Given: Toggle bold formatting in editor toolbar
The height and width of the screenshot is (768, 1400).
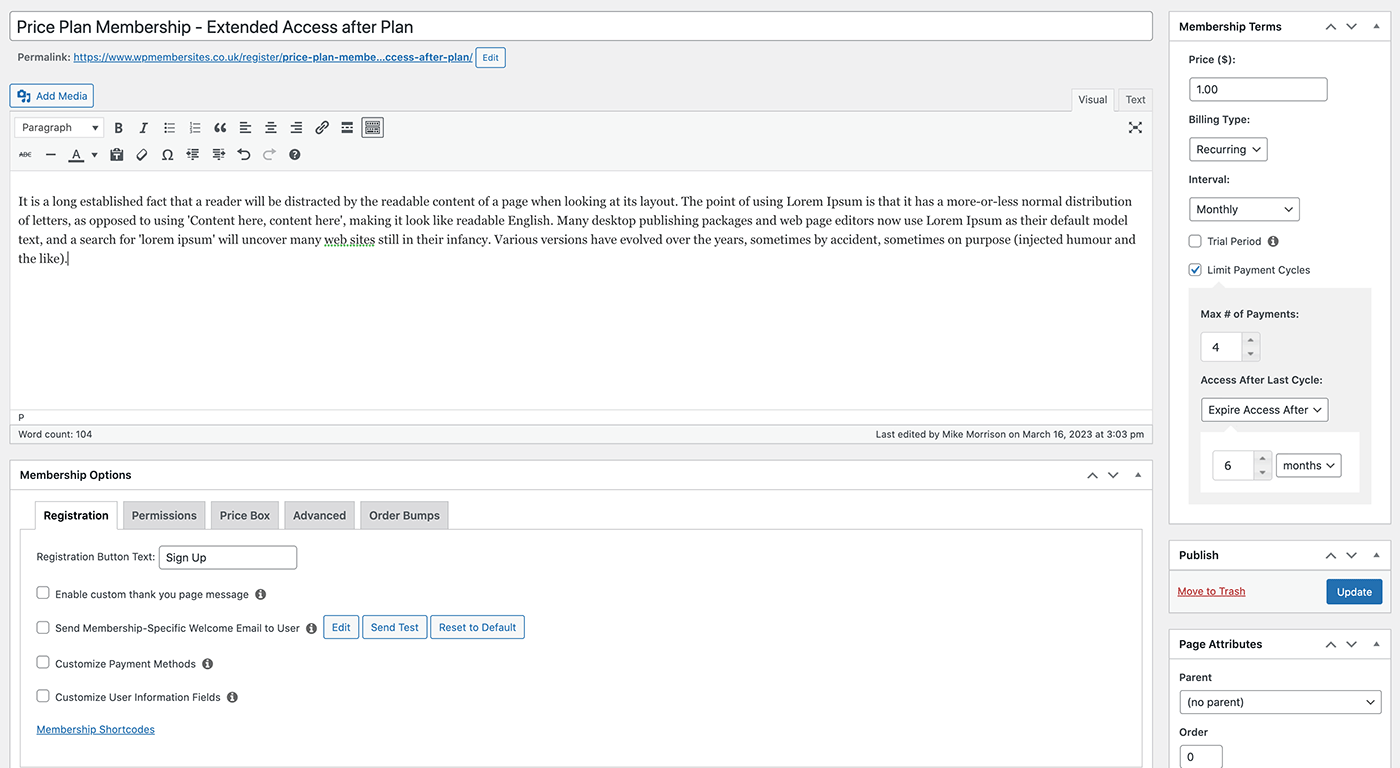Looking at the screenshot, I should click(x=119, y=128).
